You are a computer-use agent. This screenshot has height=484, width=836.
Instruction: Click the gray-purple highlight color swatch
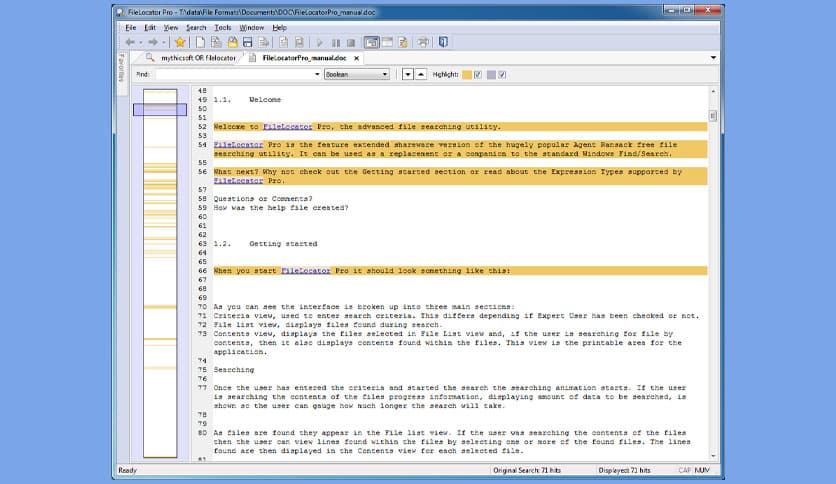[x=492, y=75]
